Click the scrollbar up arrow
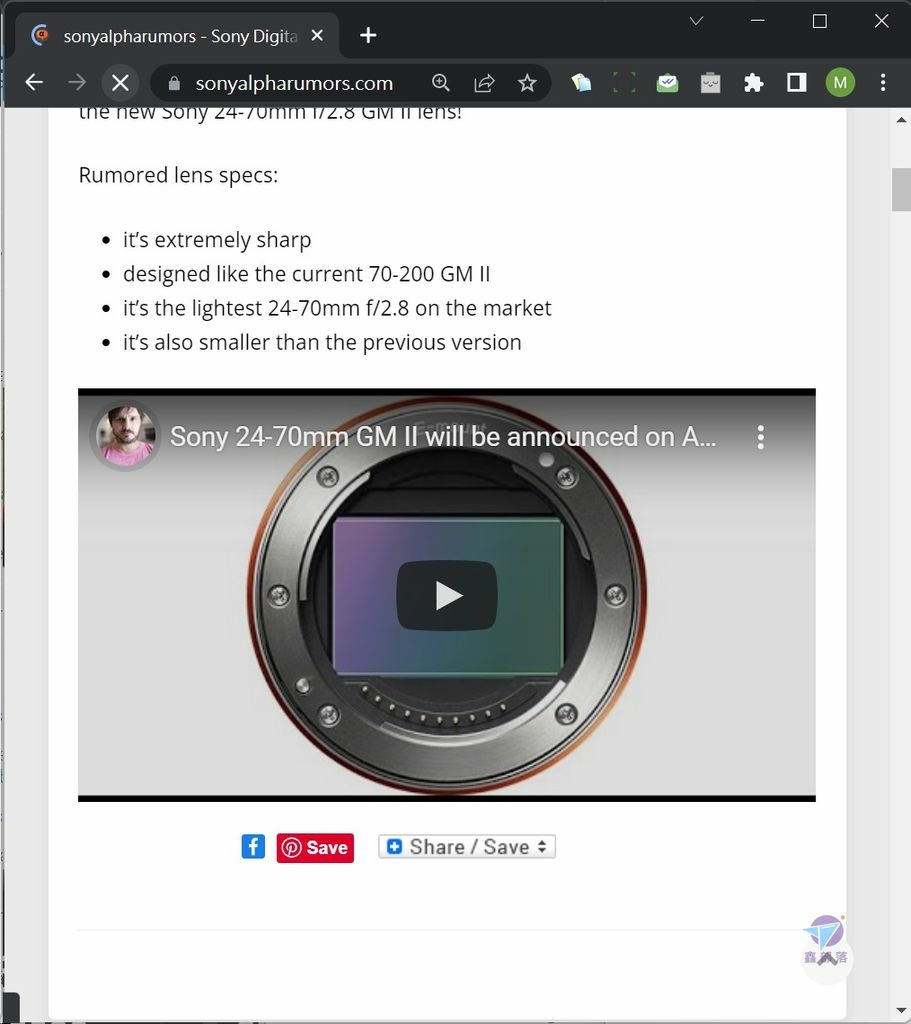Viewport: 911px width, 1024px height. pos(902,120)
